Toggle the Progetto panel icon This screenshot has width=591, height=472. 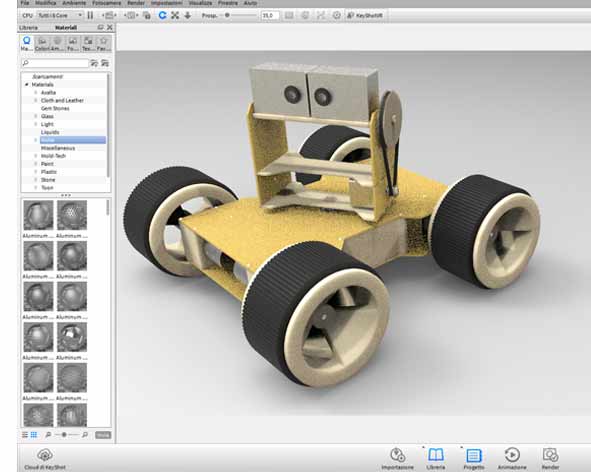tap(474, 455)
